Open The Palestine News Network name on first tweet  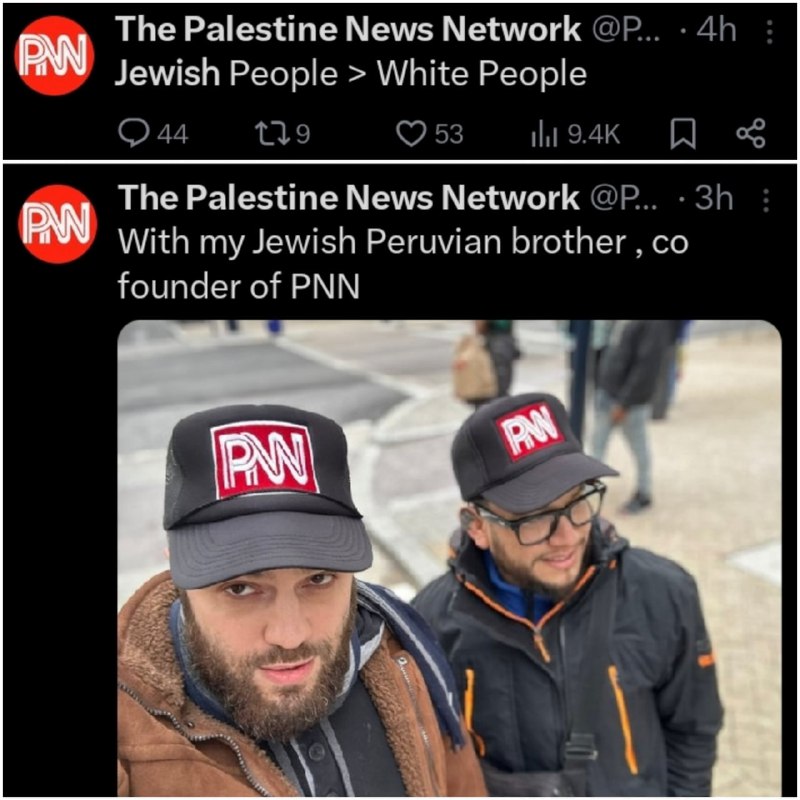(348, 29)
